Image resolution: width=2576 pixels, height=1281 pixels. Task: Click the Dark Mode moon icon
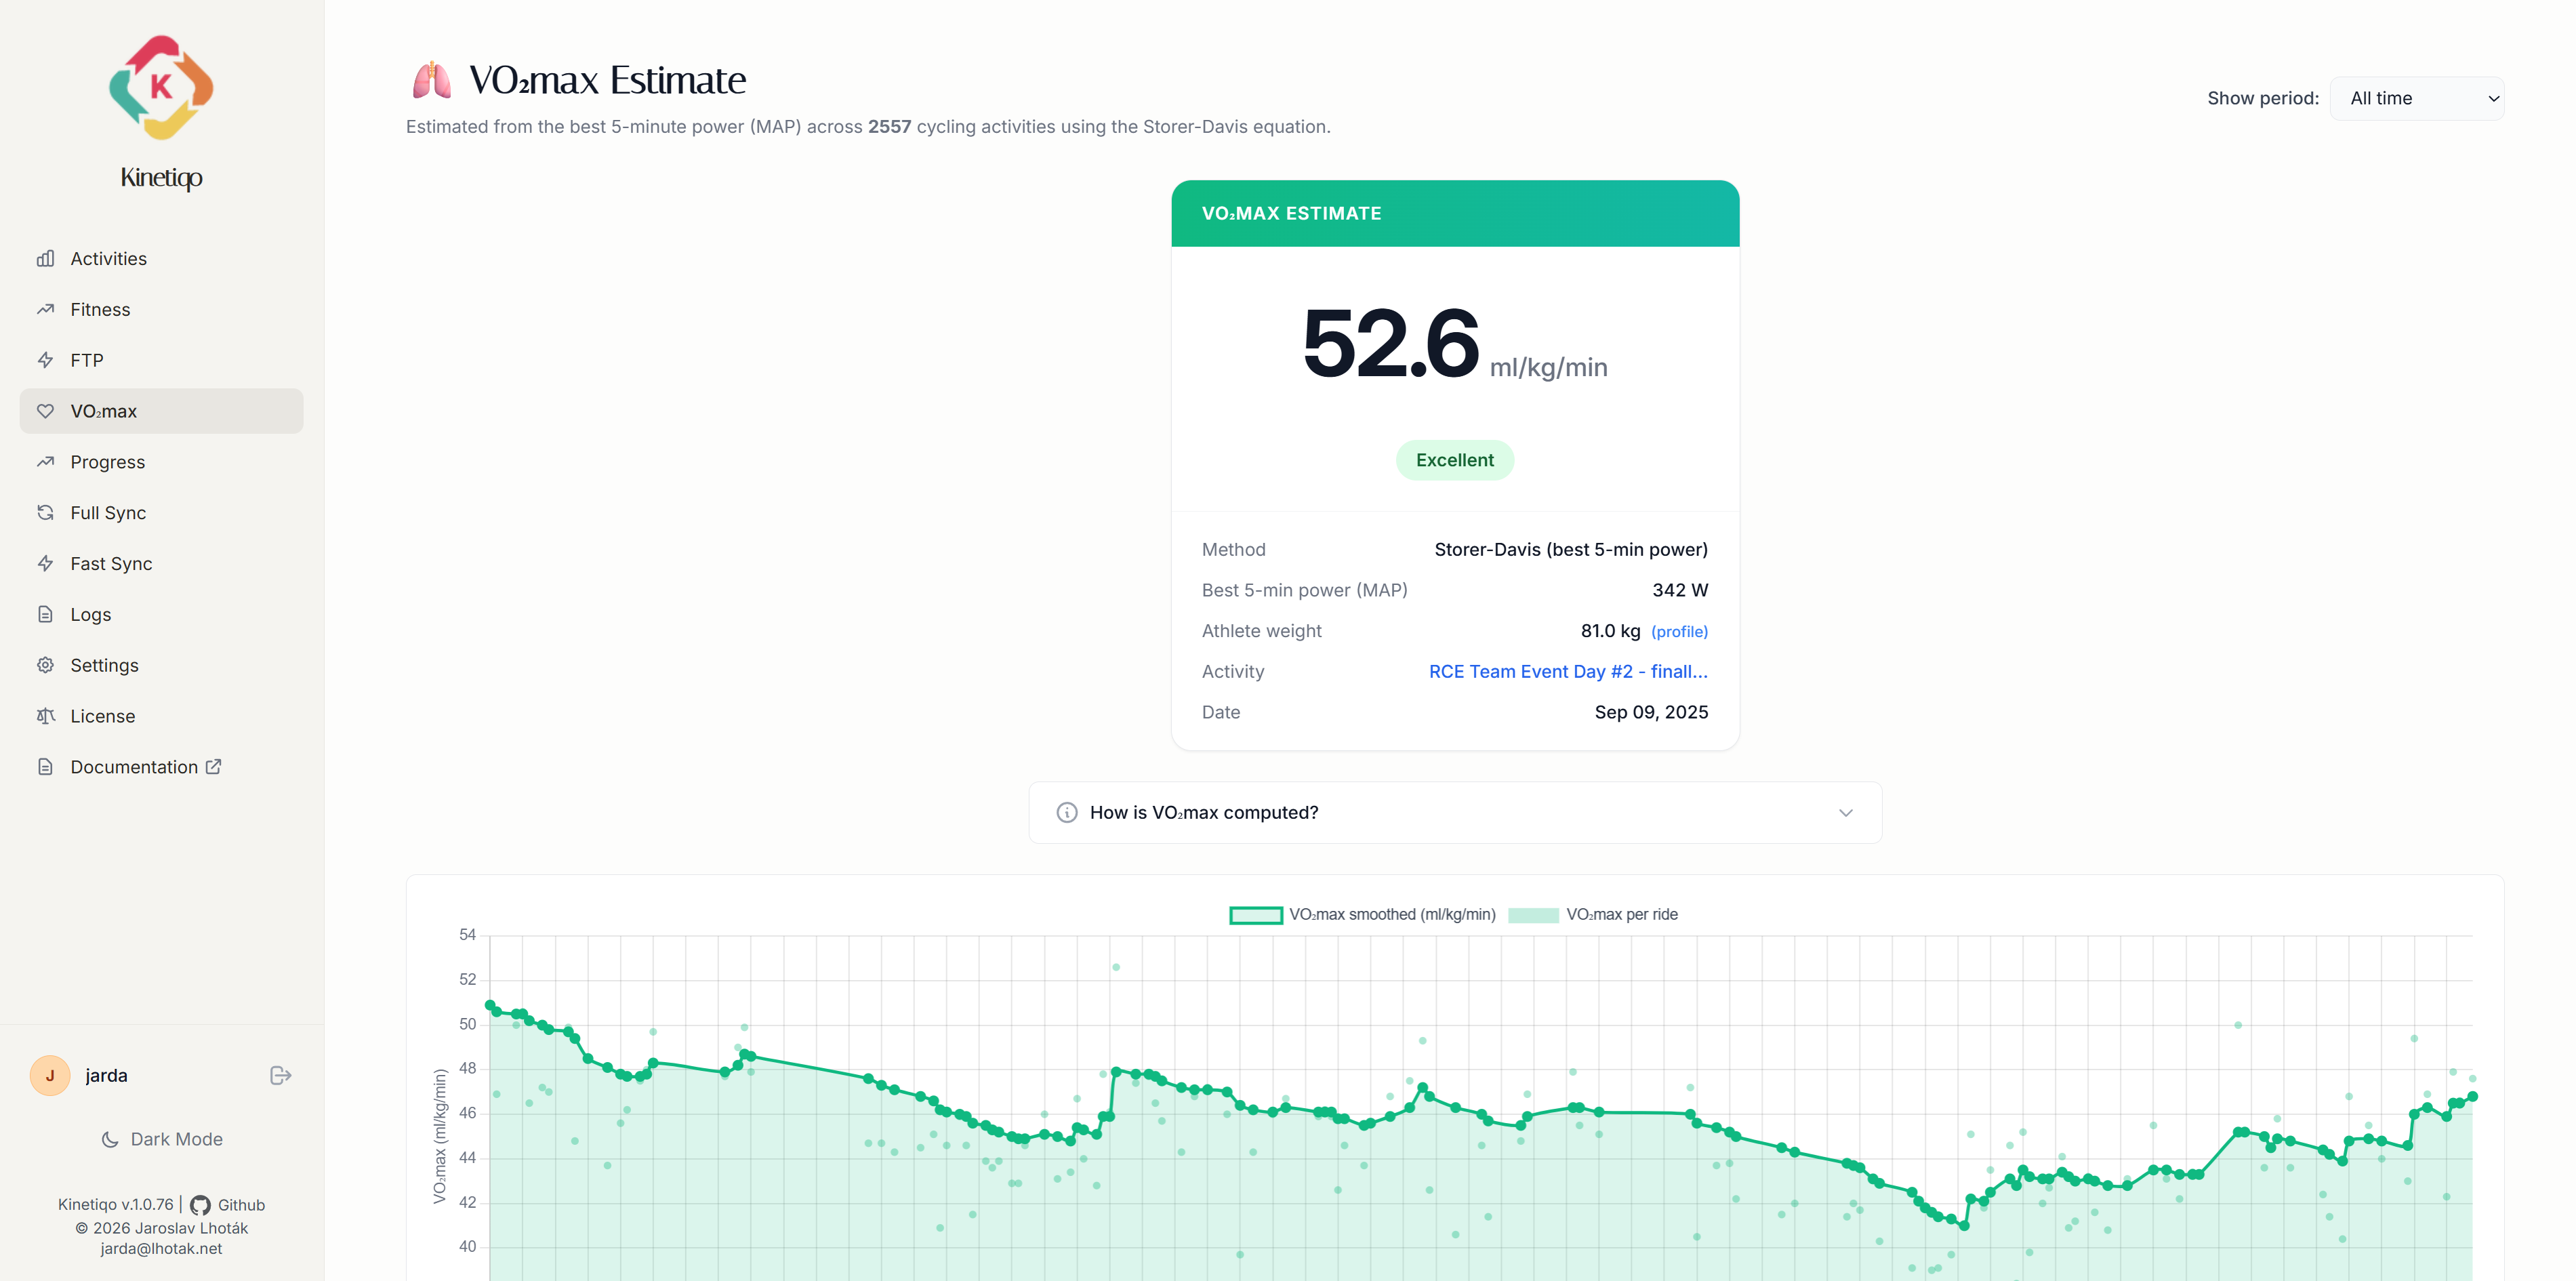110,1140
